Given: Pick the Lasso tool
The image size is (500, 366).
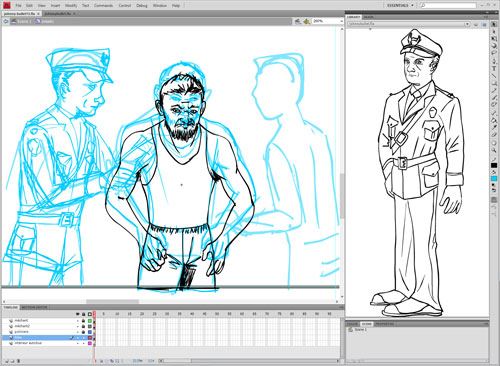Looking at the screenshot, I should [x=494, y=53].
